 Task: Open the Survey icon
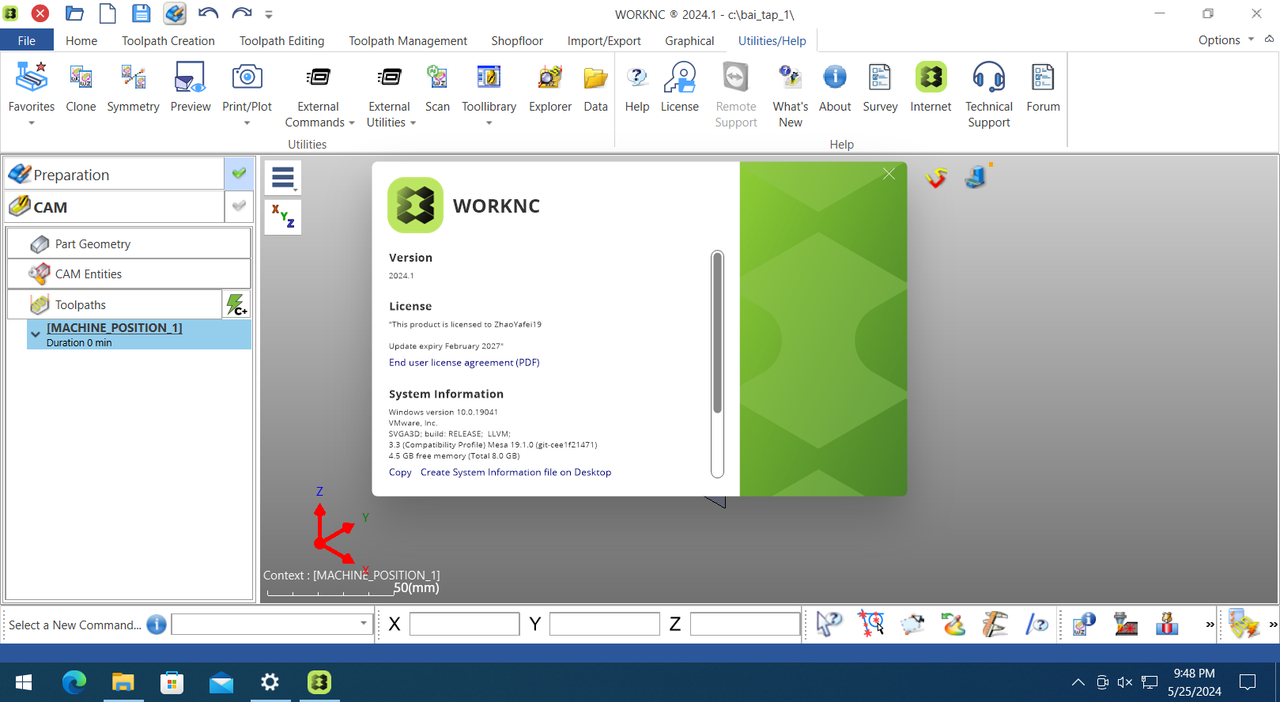(880, 88)
